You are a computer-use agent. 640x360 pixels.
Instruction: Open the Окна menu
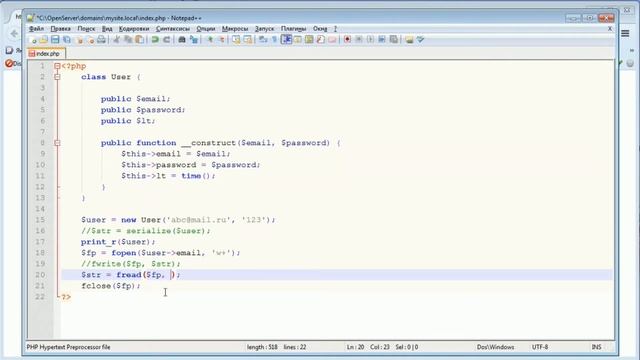coord(320,29)
